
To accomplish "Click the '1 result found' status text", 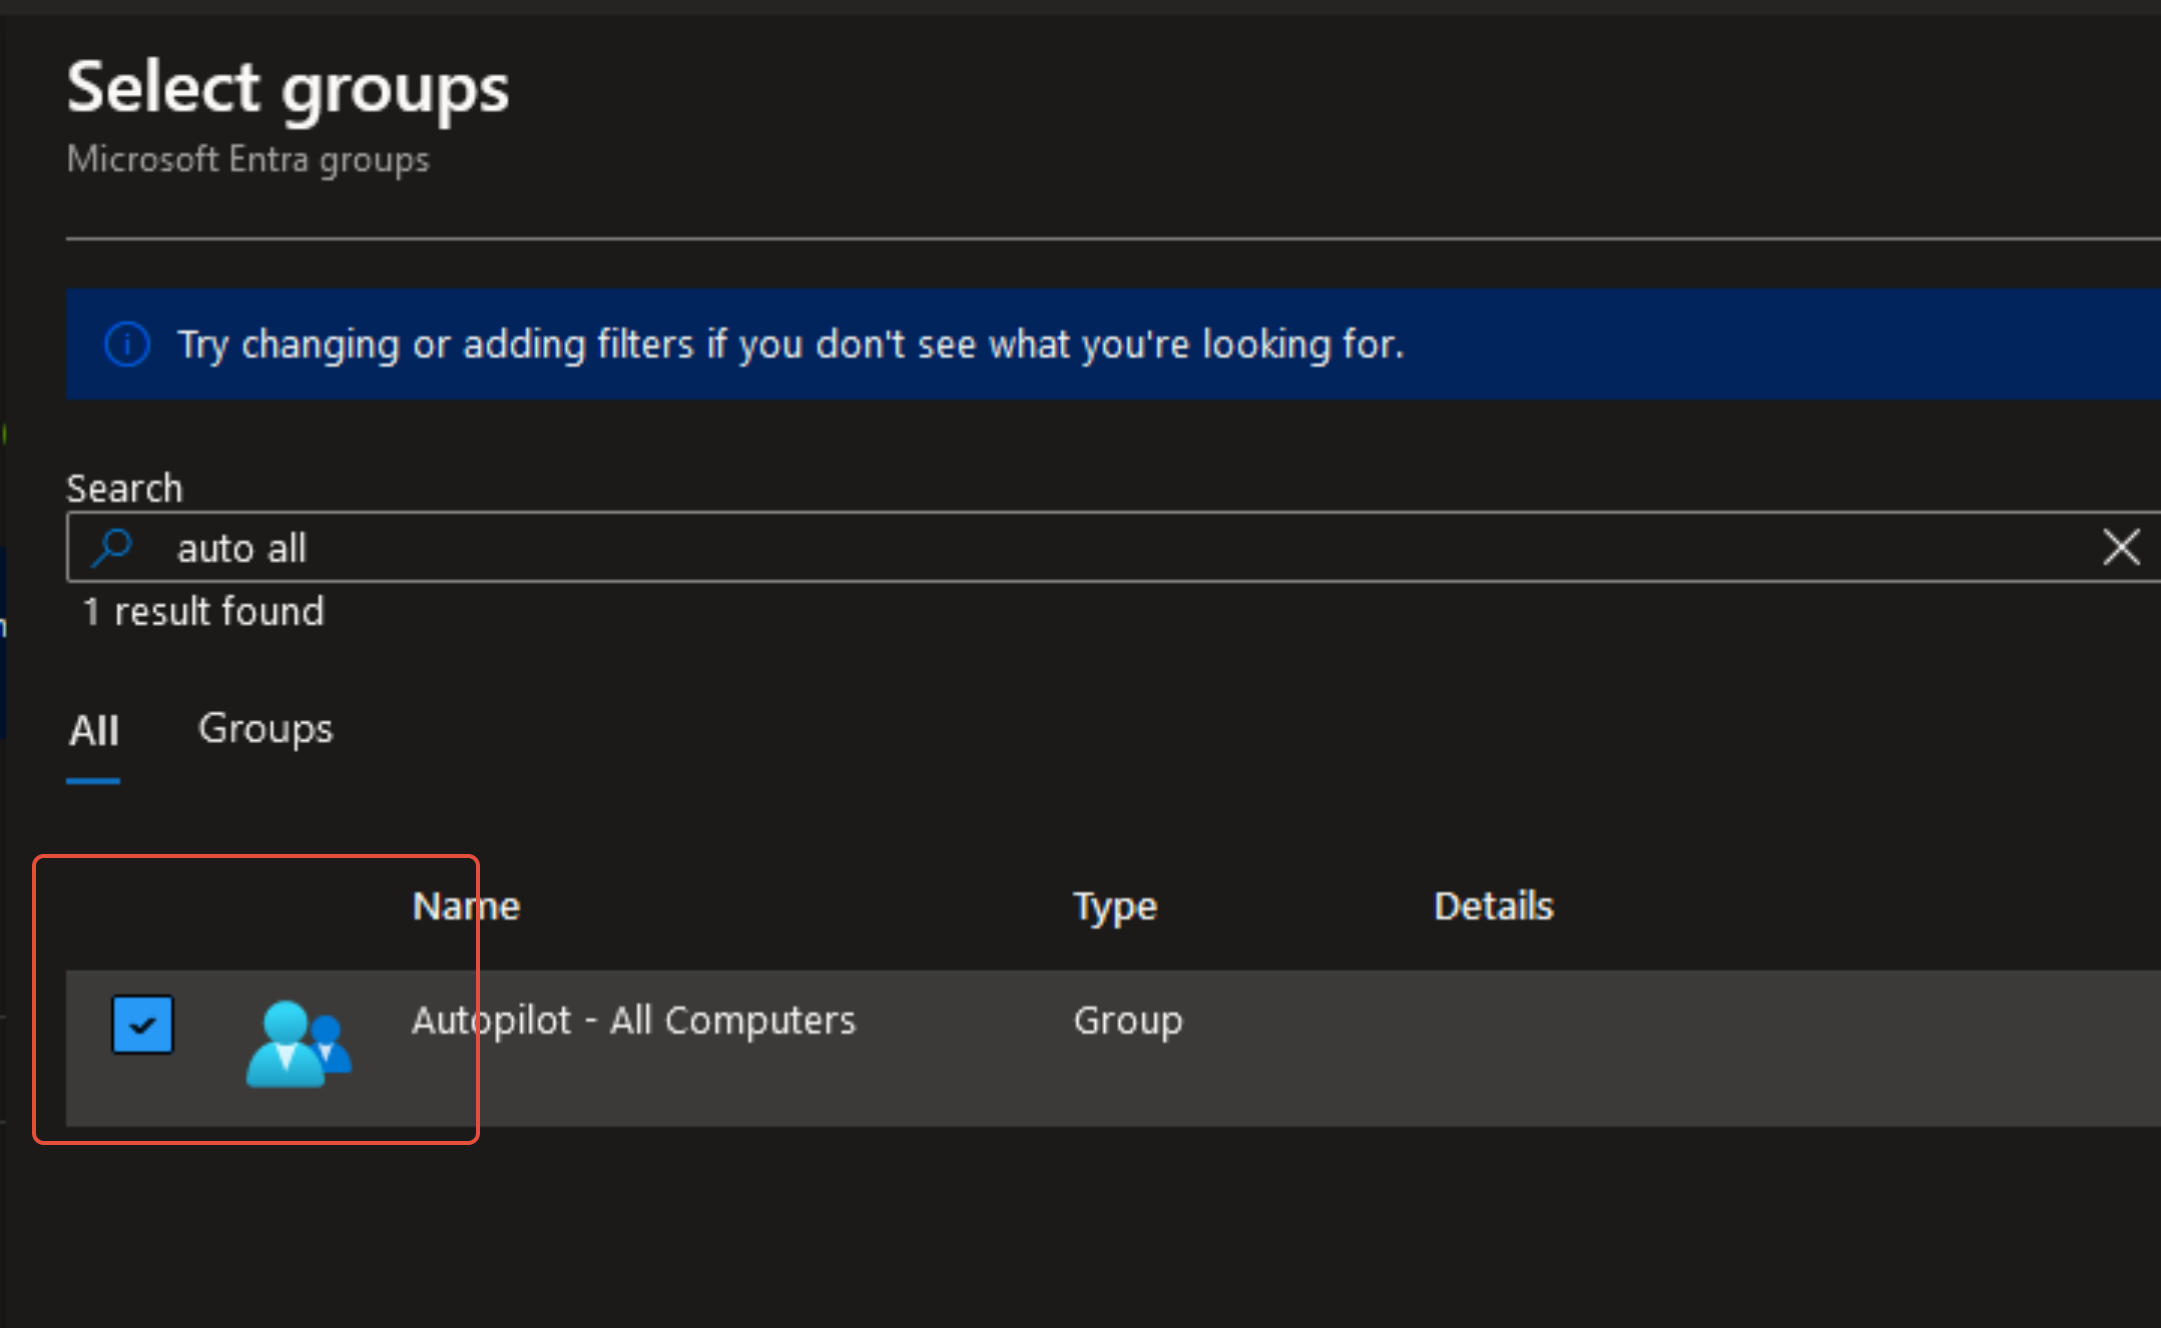I will (204, 612).
